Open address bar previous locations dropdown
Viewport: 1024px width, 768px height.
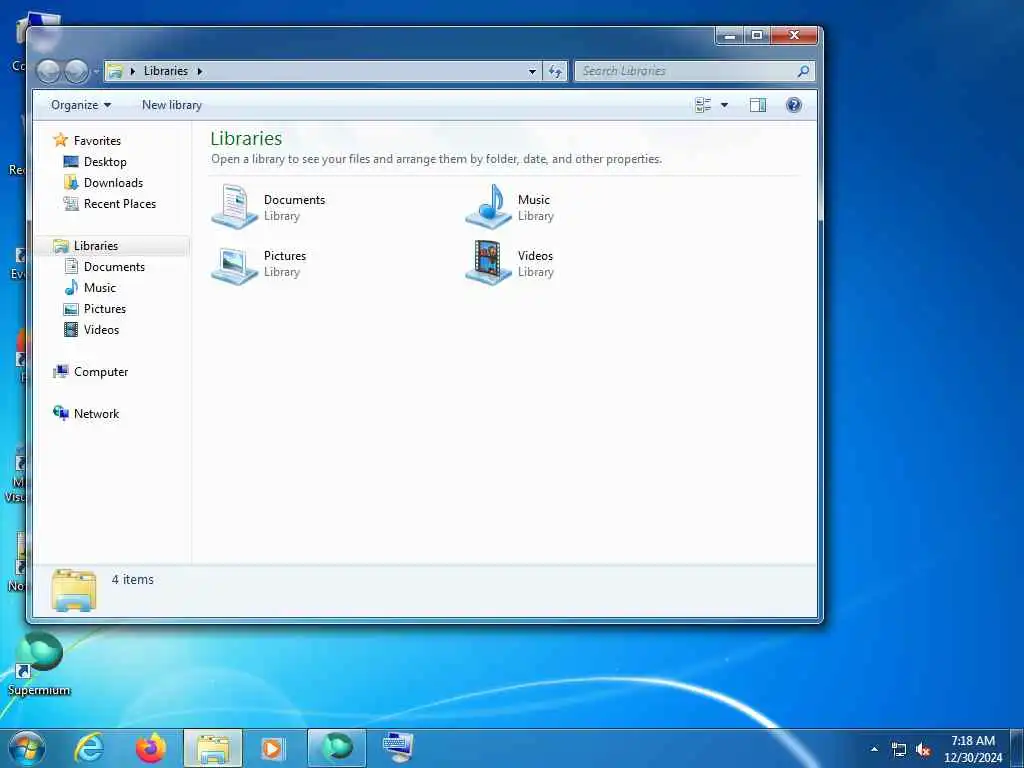(532, 71)
